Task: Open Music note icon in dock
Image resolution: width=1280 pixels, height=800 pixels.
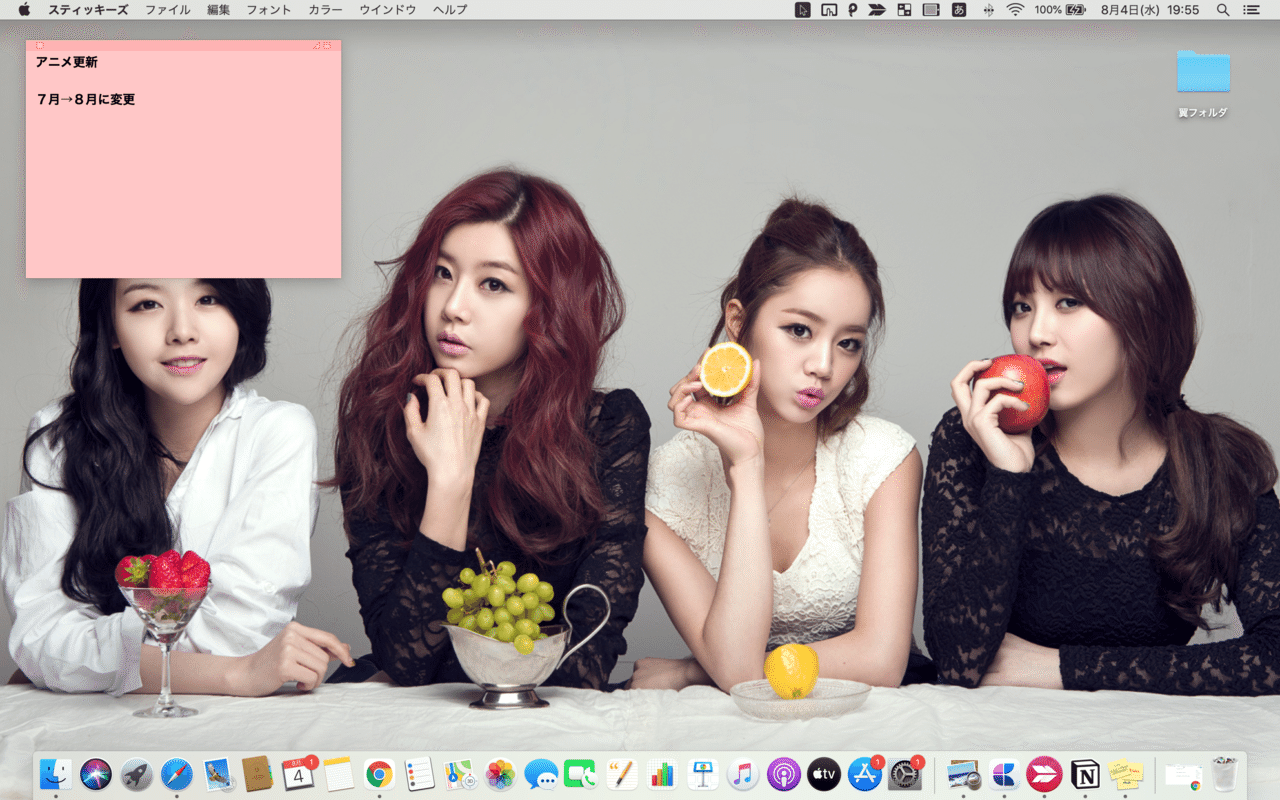Action: (x=743, y=774)
